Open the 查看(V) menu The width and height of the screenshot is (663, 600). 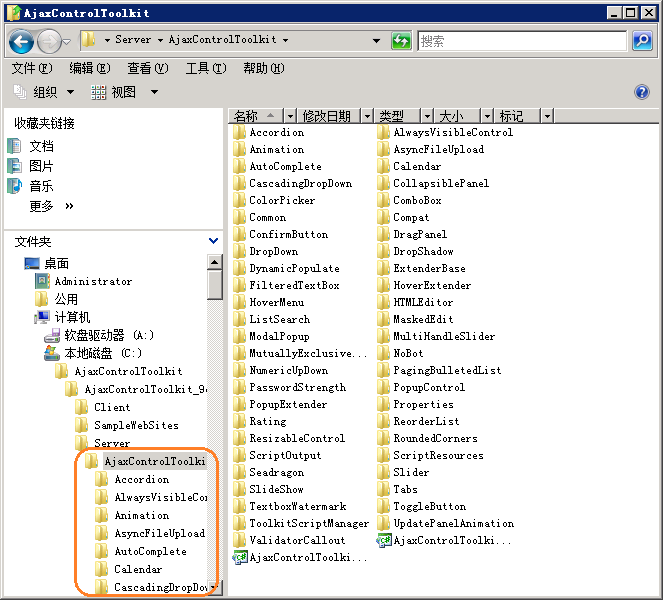pos(148,68)
